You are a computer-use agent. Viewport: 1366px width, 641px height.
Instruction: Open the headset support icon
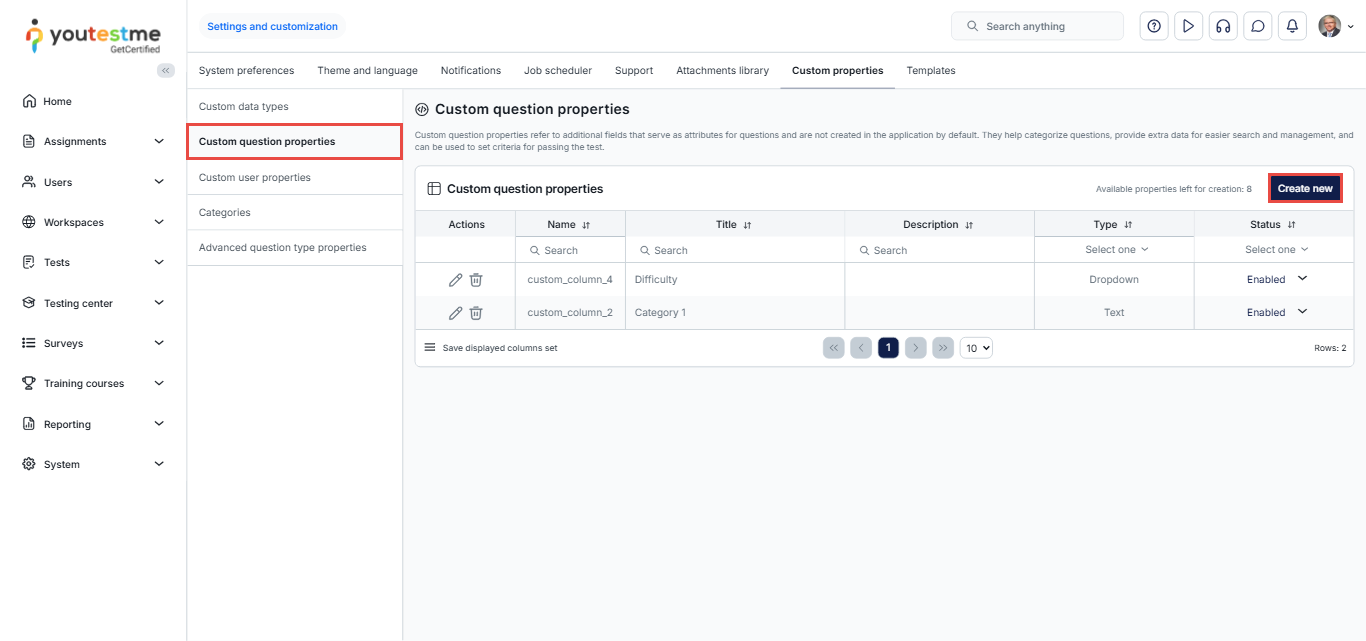pyautogui.click(x=1223, y=26)
